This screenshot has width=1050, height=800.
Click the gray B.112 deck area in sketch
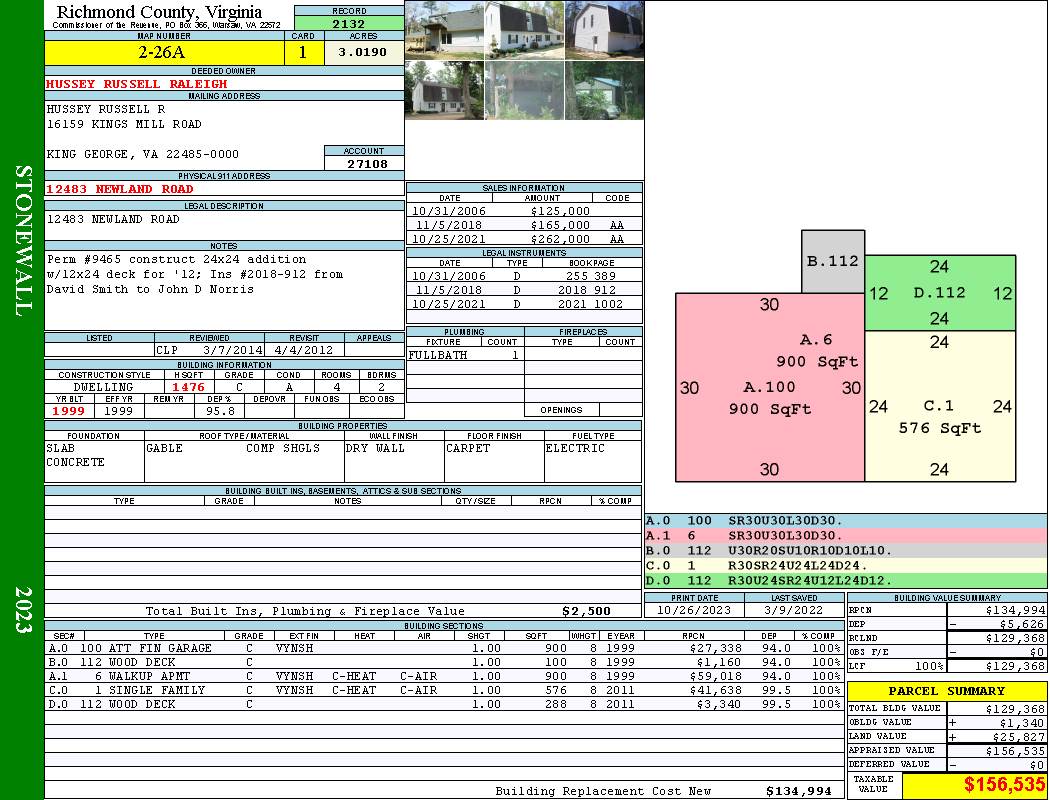click(832, 262)
